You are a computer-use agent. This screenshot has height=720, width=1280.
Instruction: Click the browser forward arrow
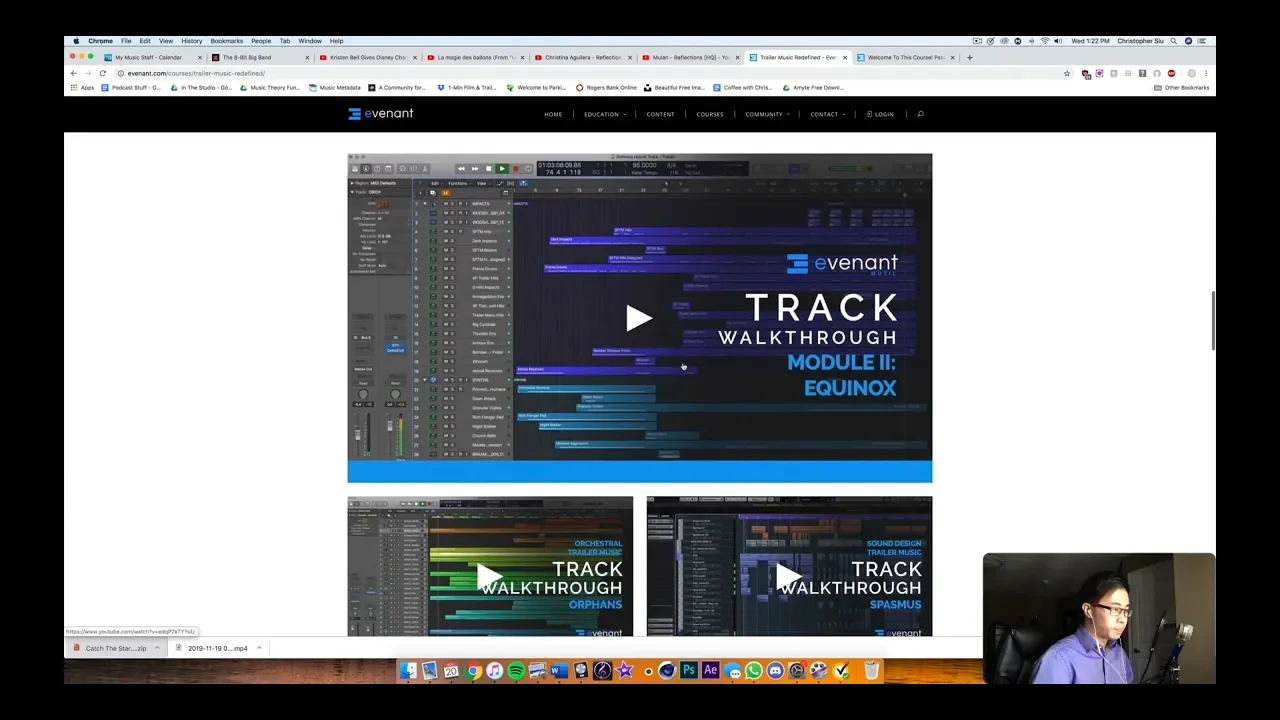87,73
